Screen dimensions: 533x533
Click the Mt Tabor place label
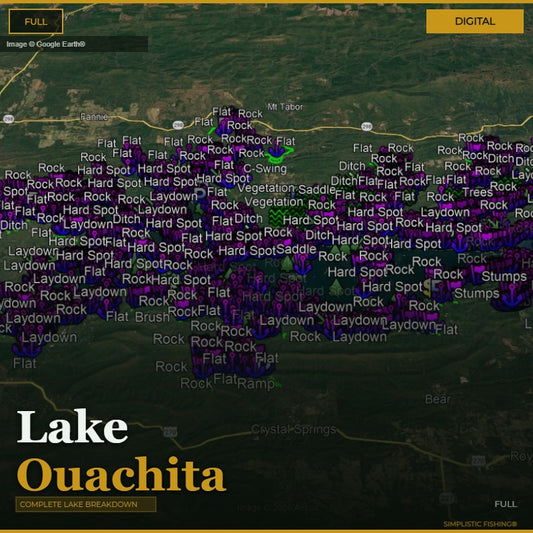[285, 107]
